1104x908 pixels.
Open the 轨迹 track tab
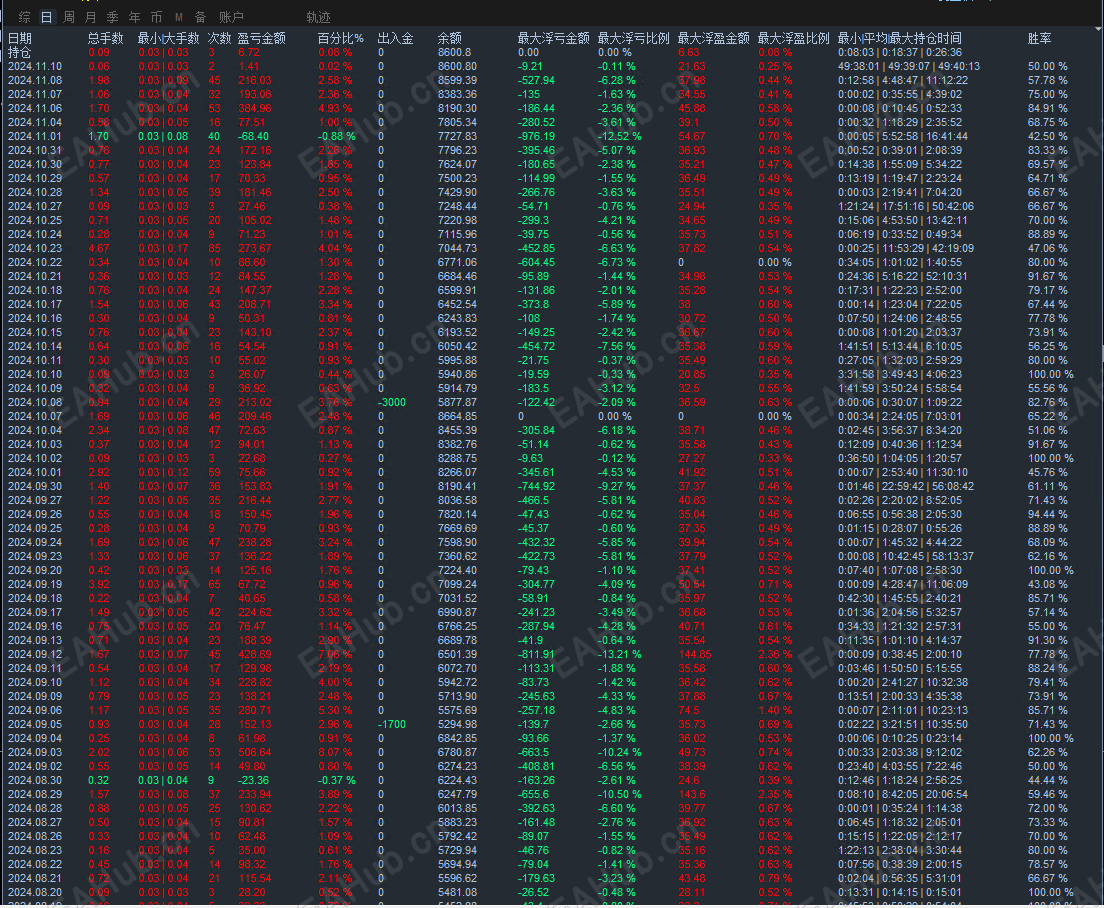tap(318, 17)
